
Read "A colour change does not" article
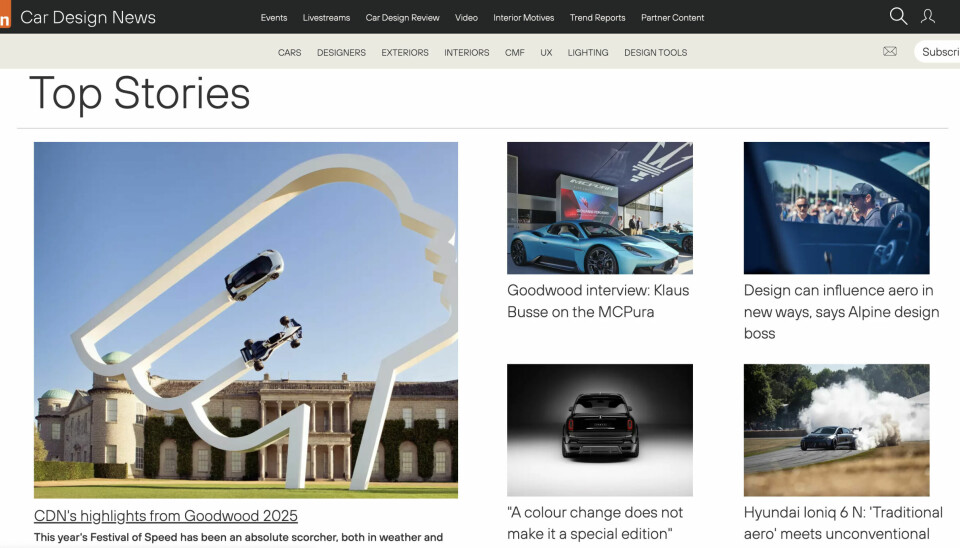coord(594,523)
